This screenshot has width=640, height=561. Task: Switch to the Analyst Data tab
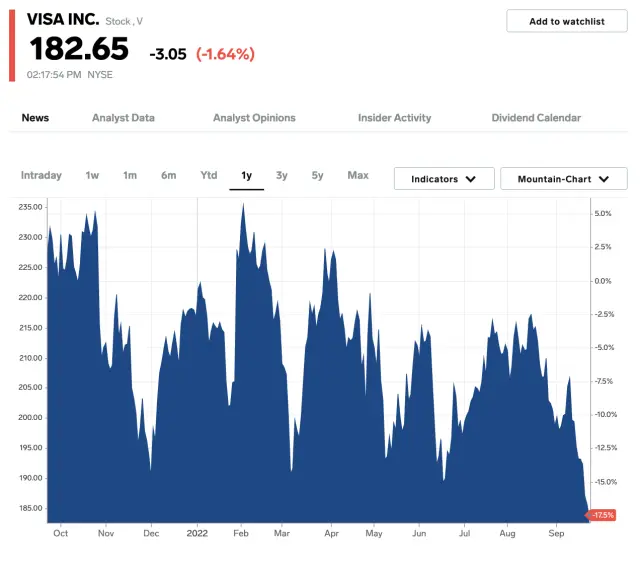(123, 118)
